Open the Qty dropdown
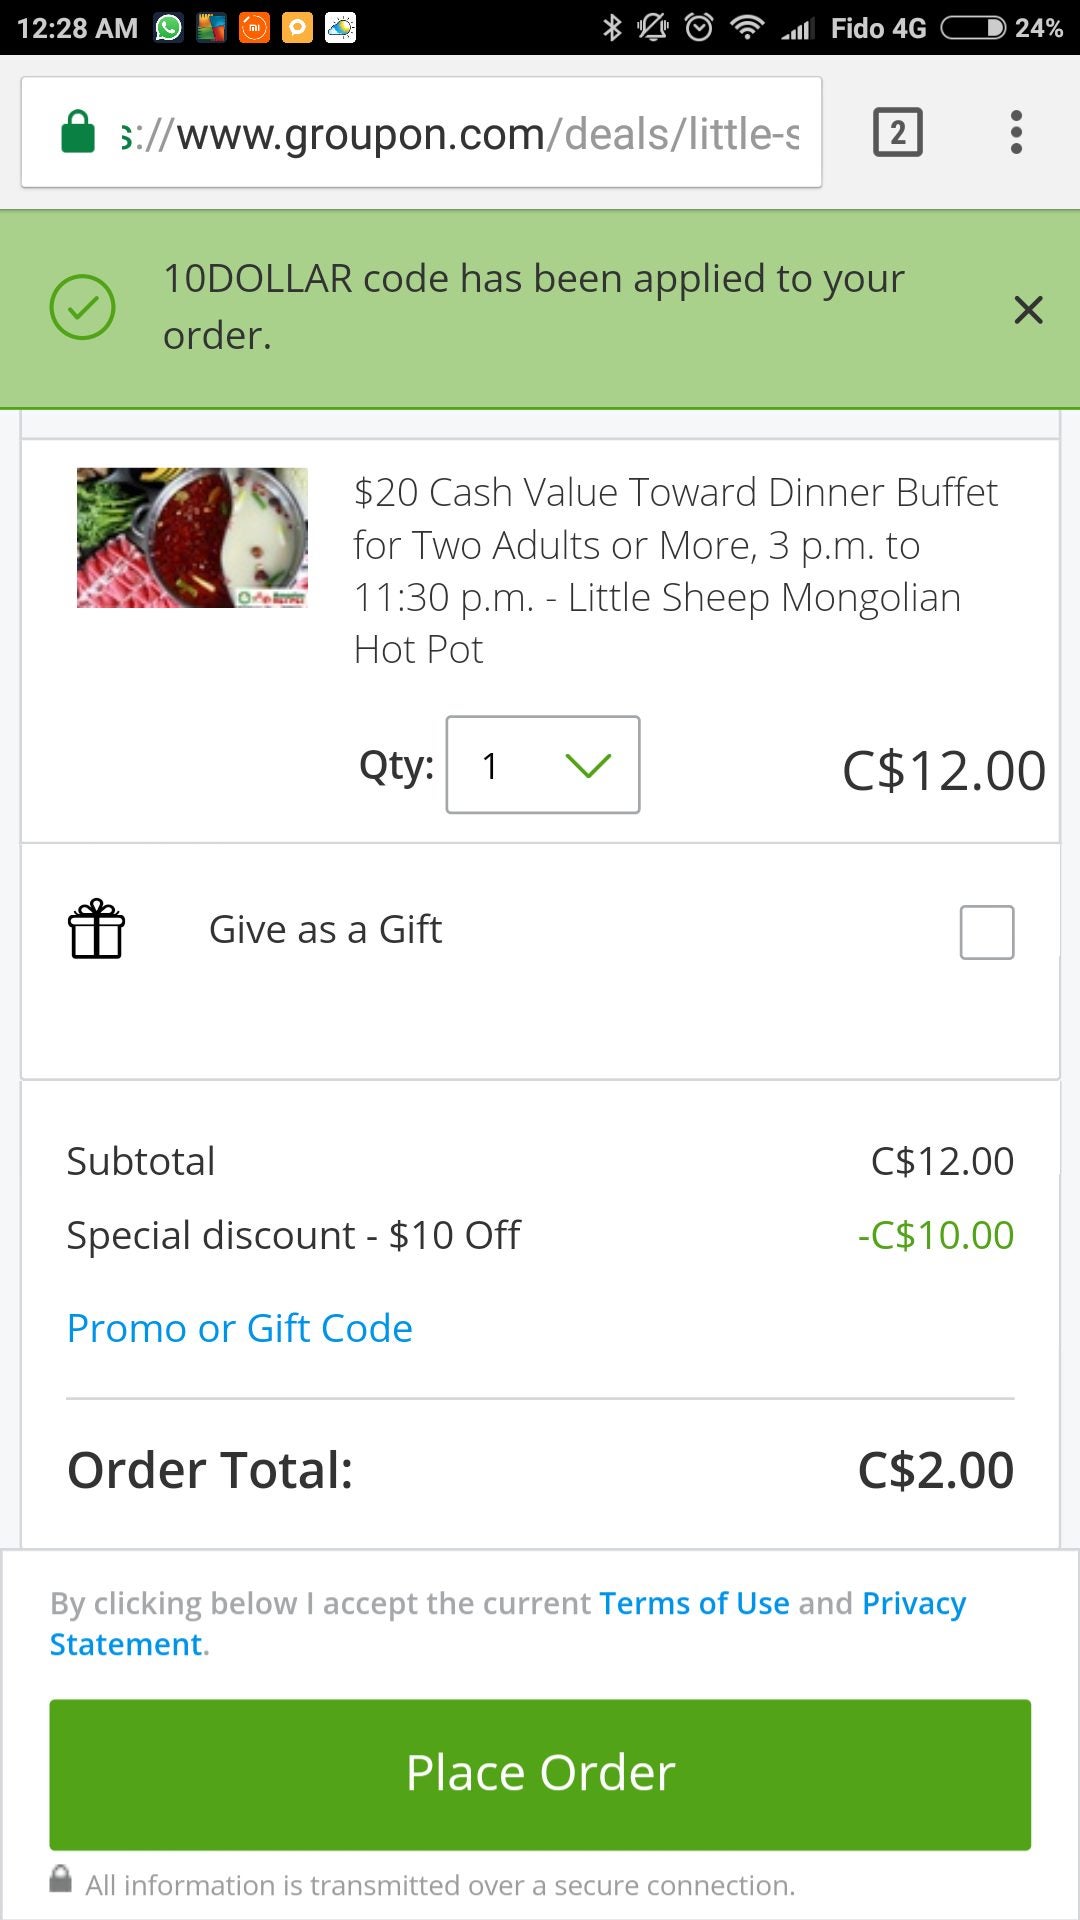This screenshot has height=1920, width=1080. click(x=543, y=765)
